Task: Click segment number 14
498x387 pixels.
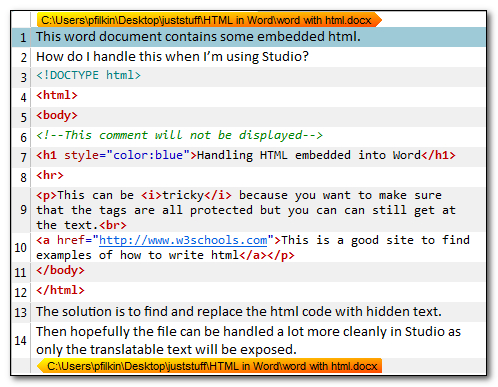Action: click(20, 341)
